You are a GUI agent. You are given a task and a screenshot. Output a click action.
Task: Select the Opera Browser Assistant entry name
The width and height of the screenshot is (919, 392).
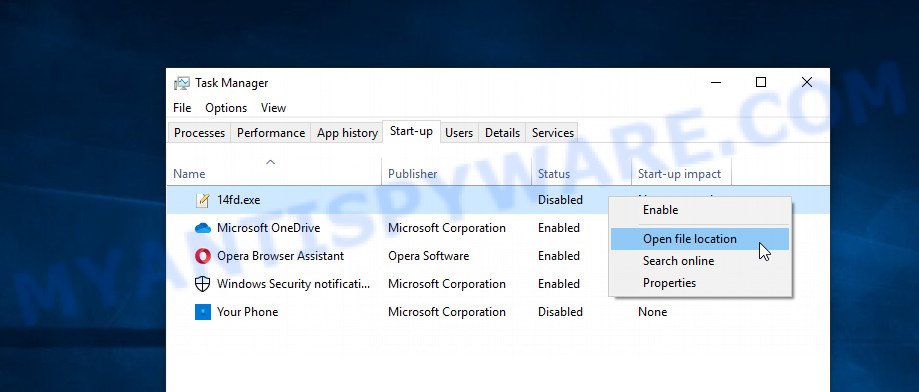(281, 256)
